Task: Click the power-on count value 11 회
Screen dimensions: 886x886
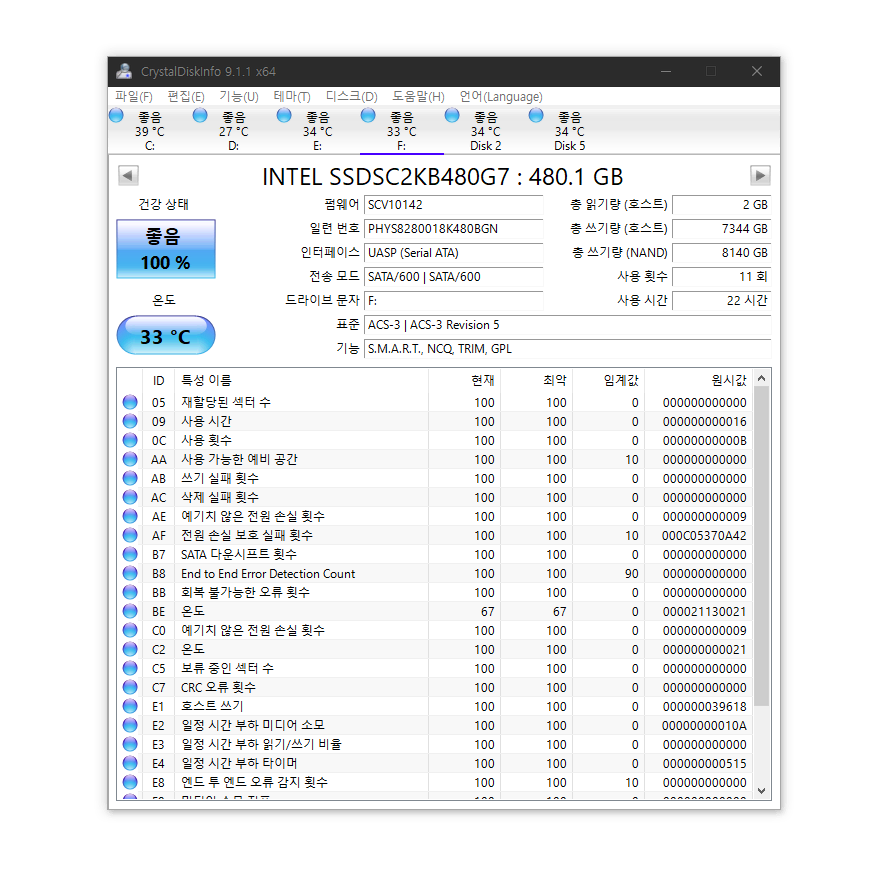Action: 722,277
